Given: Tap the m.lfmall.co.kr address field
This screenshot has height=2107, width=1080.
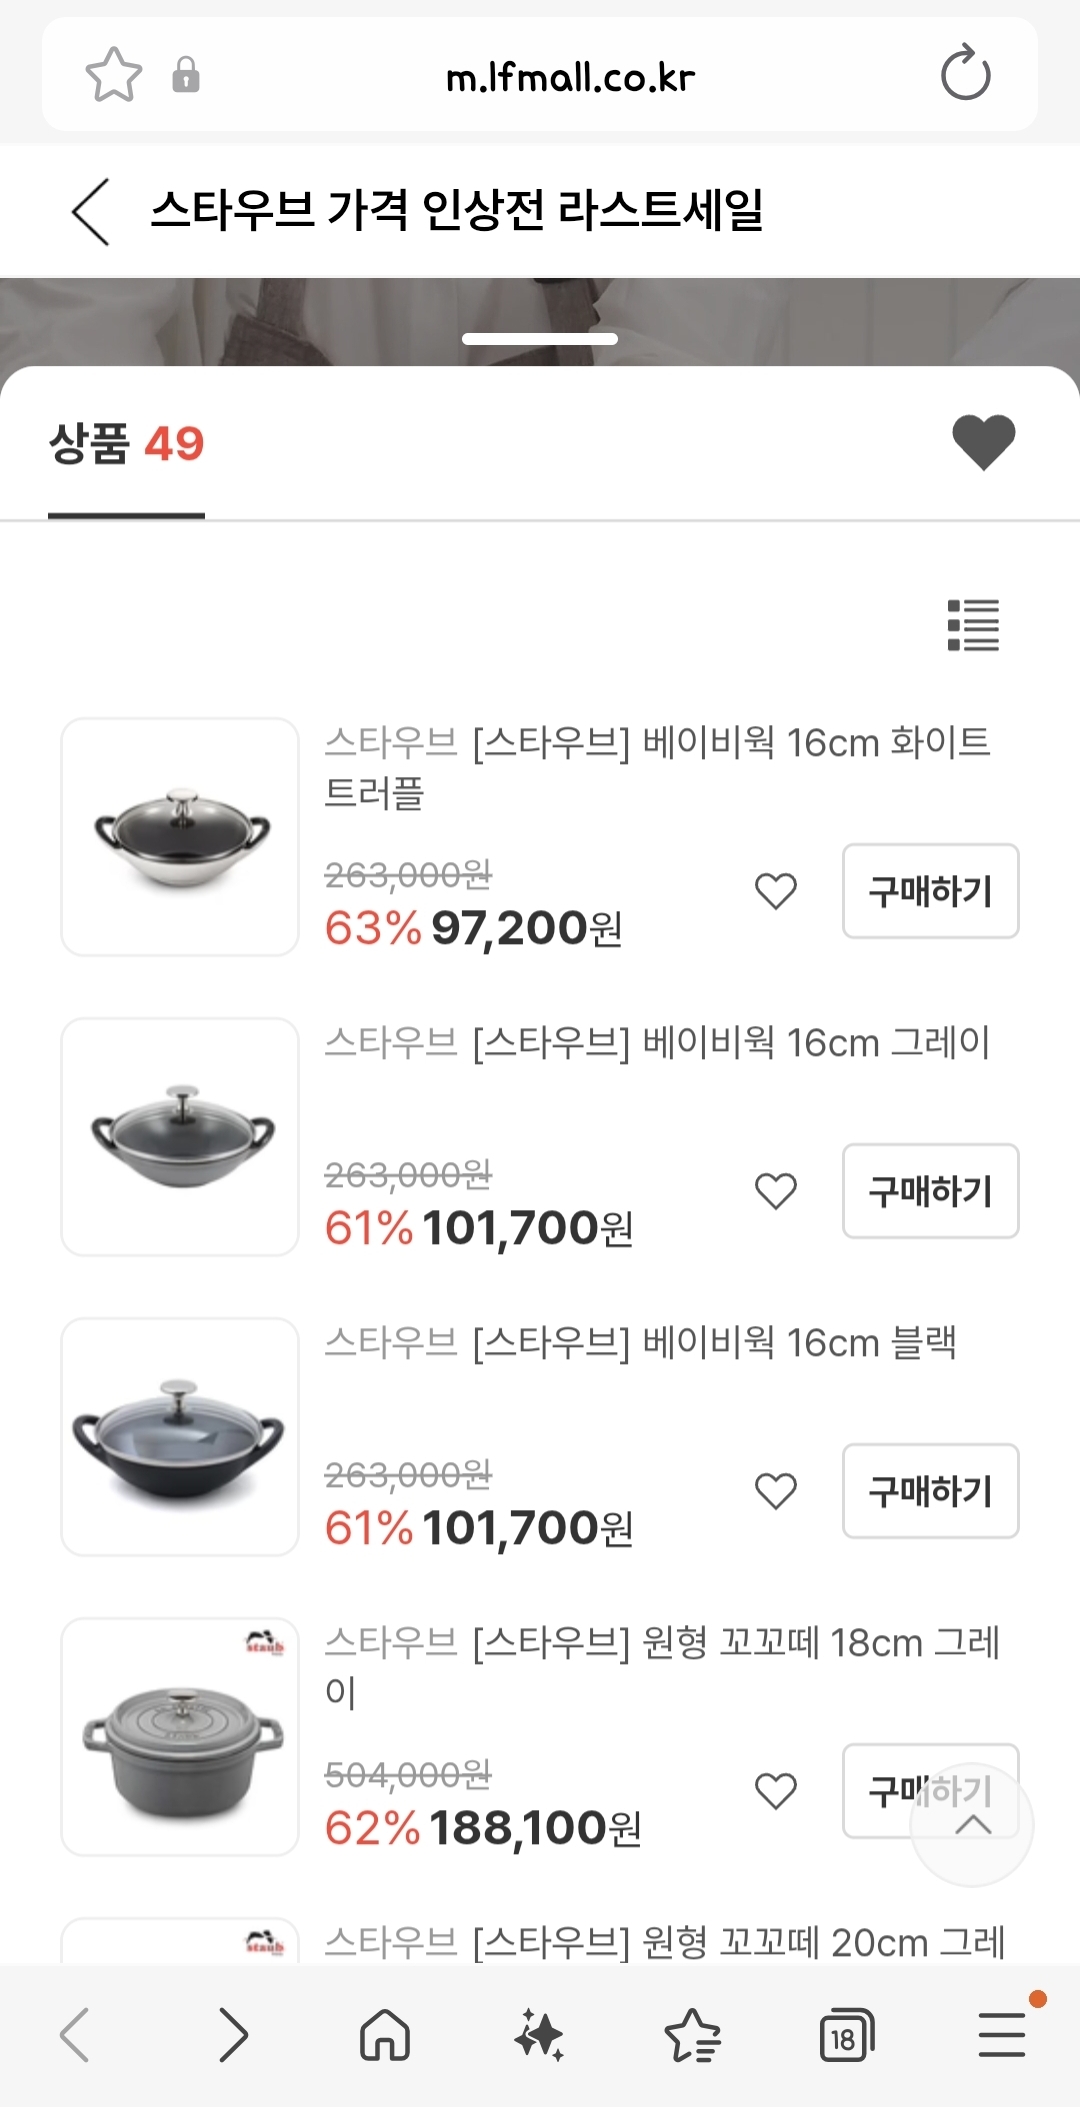Looking at the screenshot, I should tap(570, 77).
